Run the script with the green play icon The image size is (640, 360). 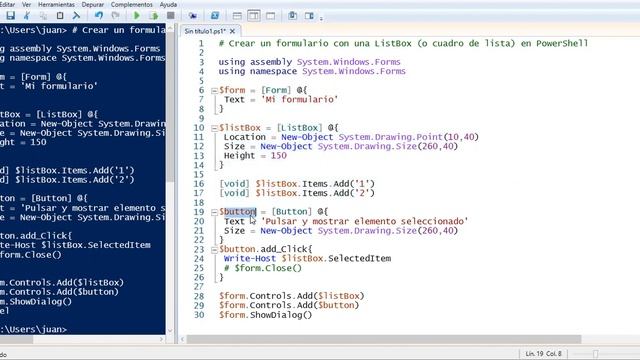coord(137,16)
